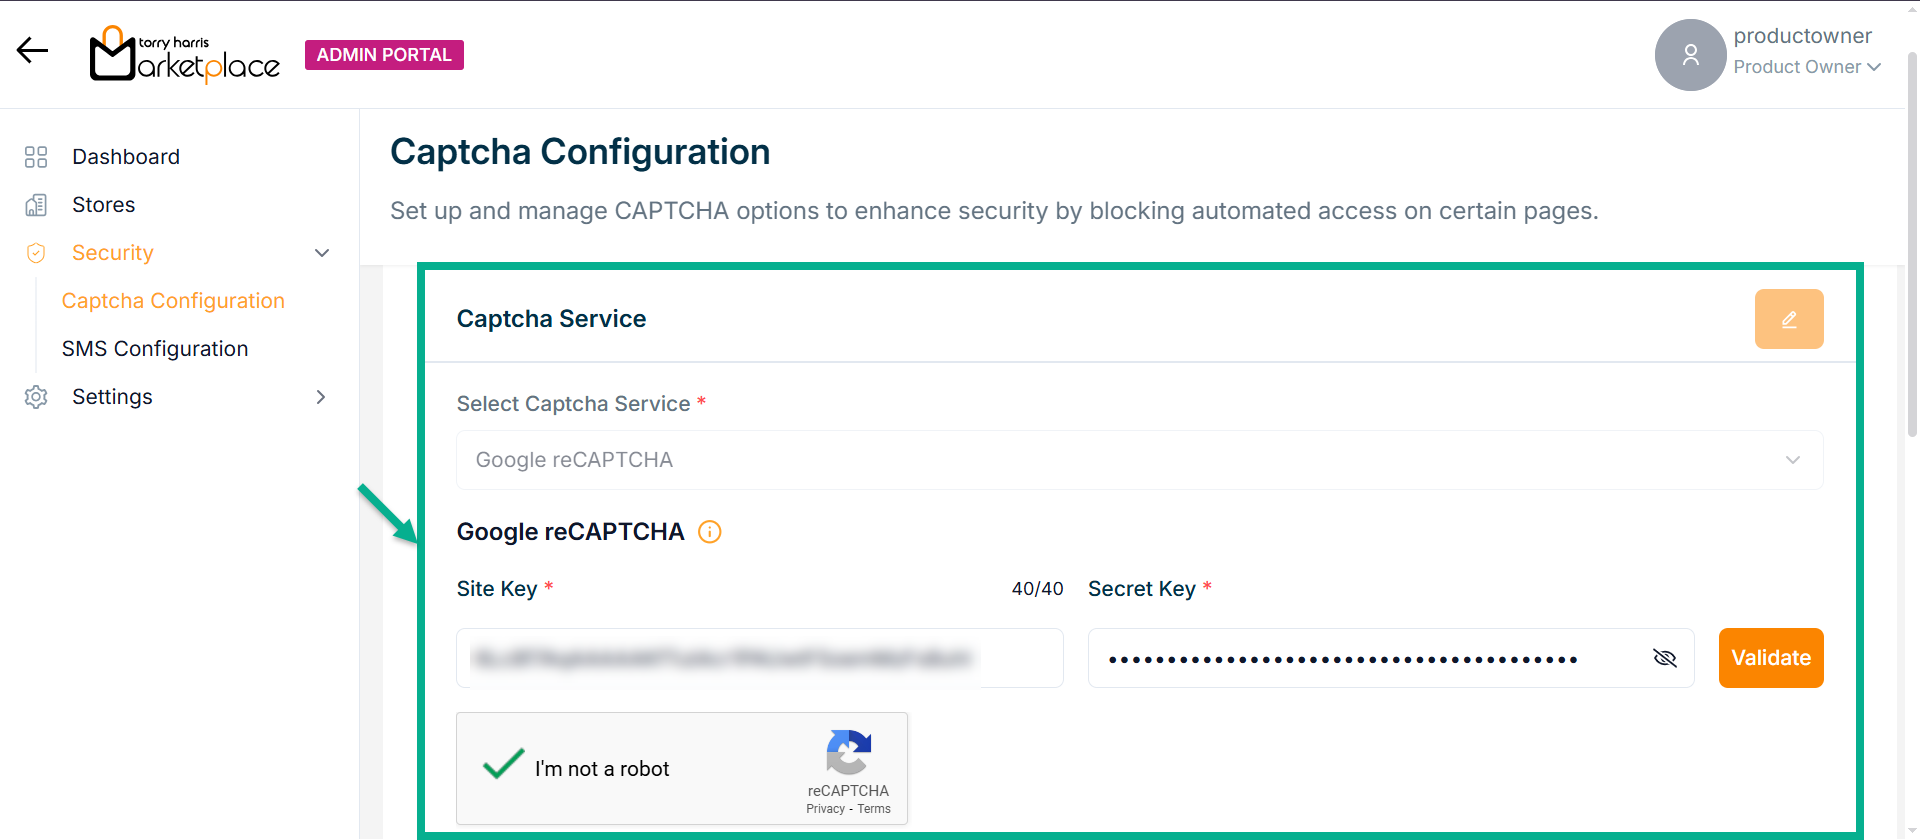
Task: Toggle Secret Key visibility eye icon
Action: (x=1664, y=658)
